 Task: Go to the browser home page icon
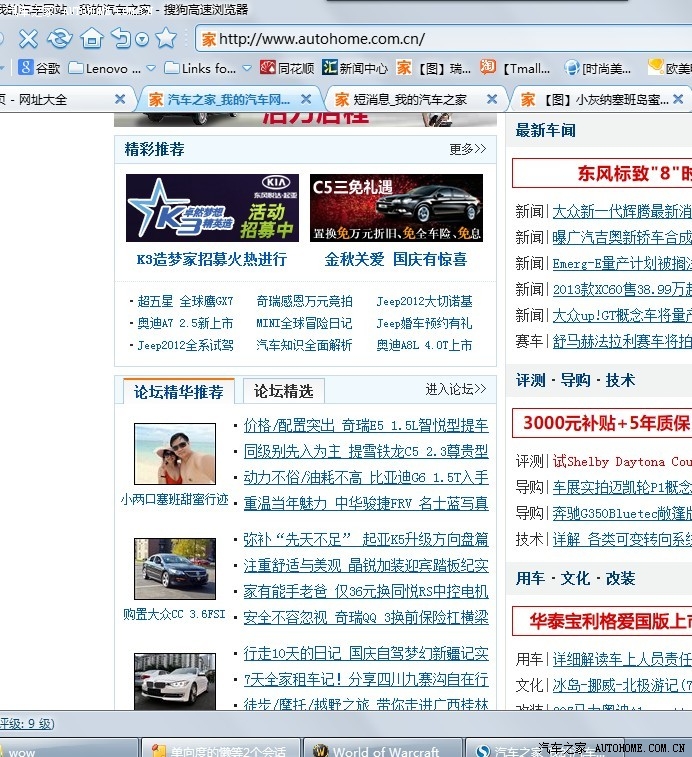[92, 38]
